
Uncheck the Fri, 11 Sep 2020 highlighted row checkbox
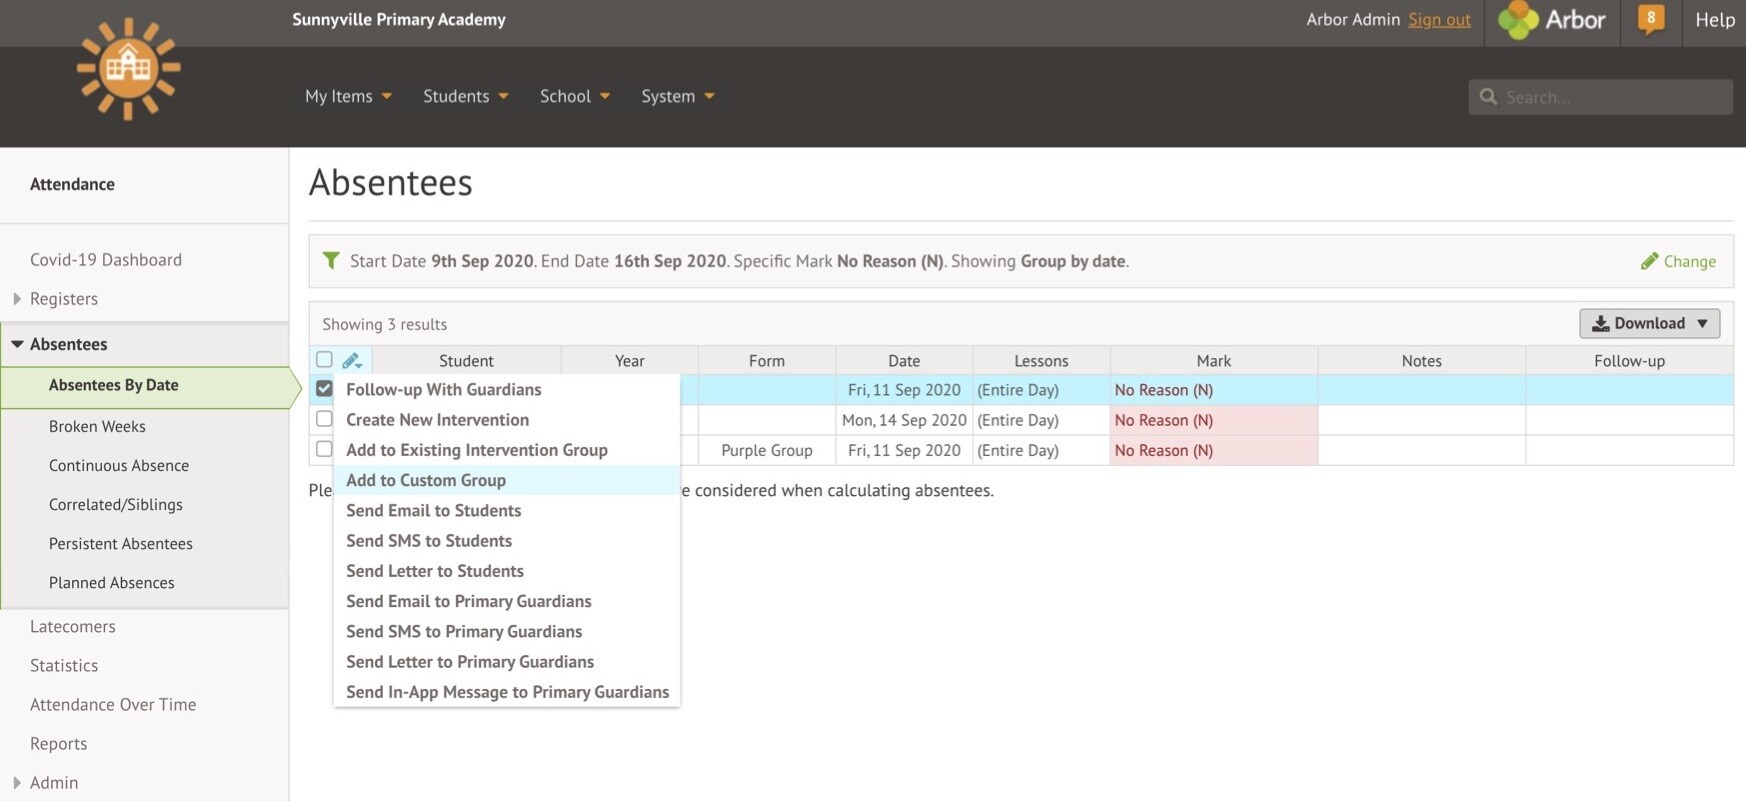[x=324, y=388]
